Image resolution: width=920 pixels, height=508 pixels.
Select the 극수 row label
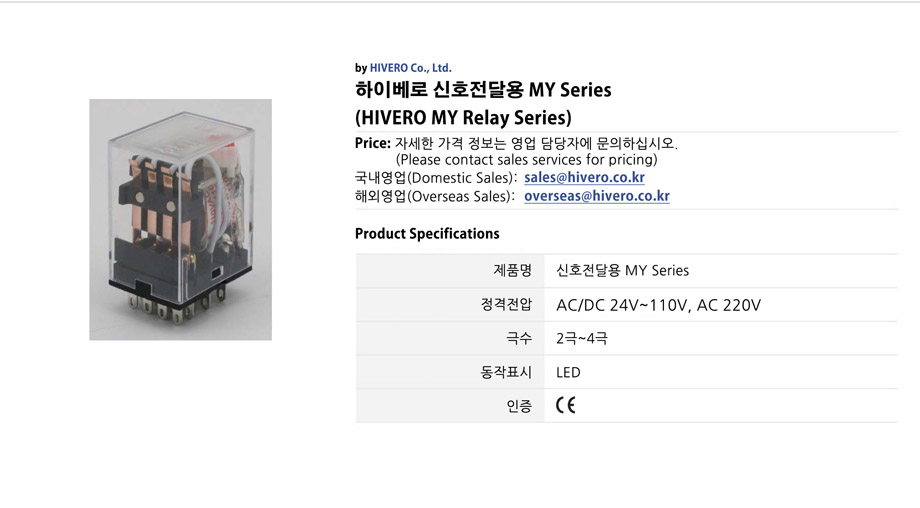coord(519,338)
